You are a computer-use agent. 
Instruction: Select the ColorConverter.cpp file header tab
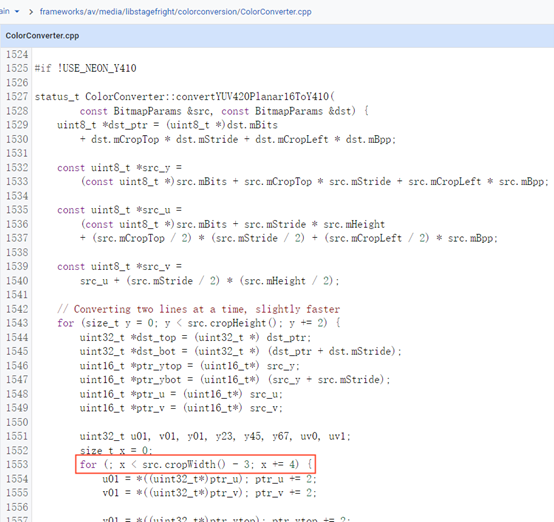(42, 36)
